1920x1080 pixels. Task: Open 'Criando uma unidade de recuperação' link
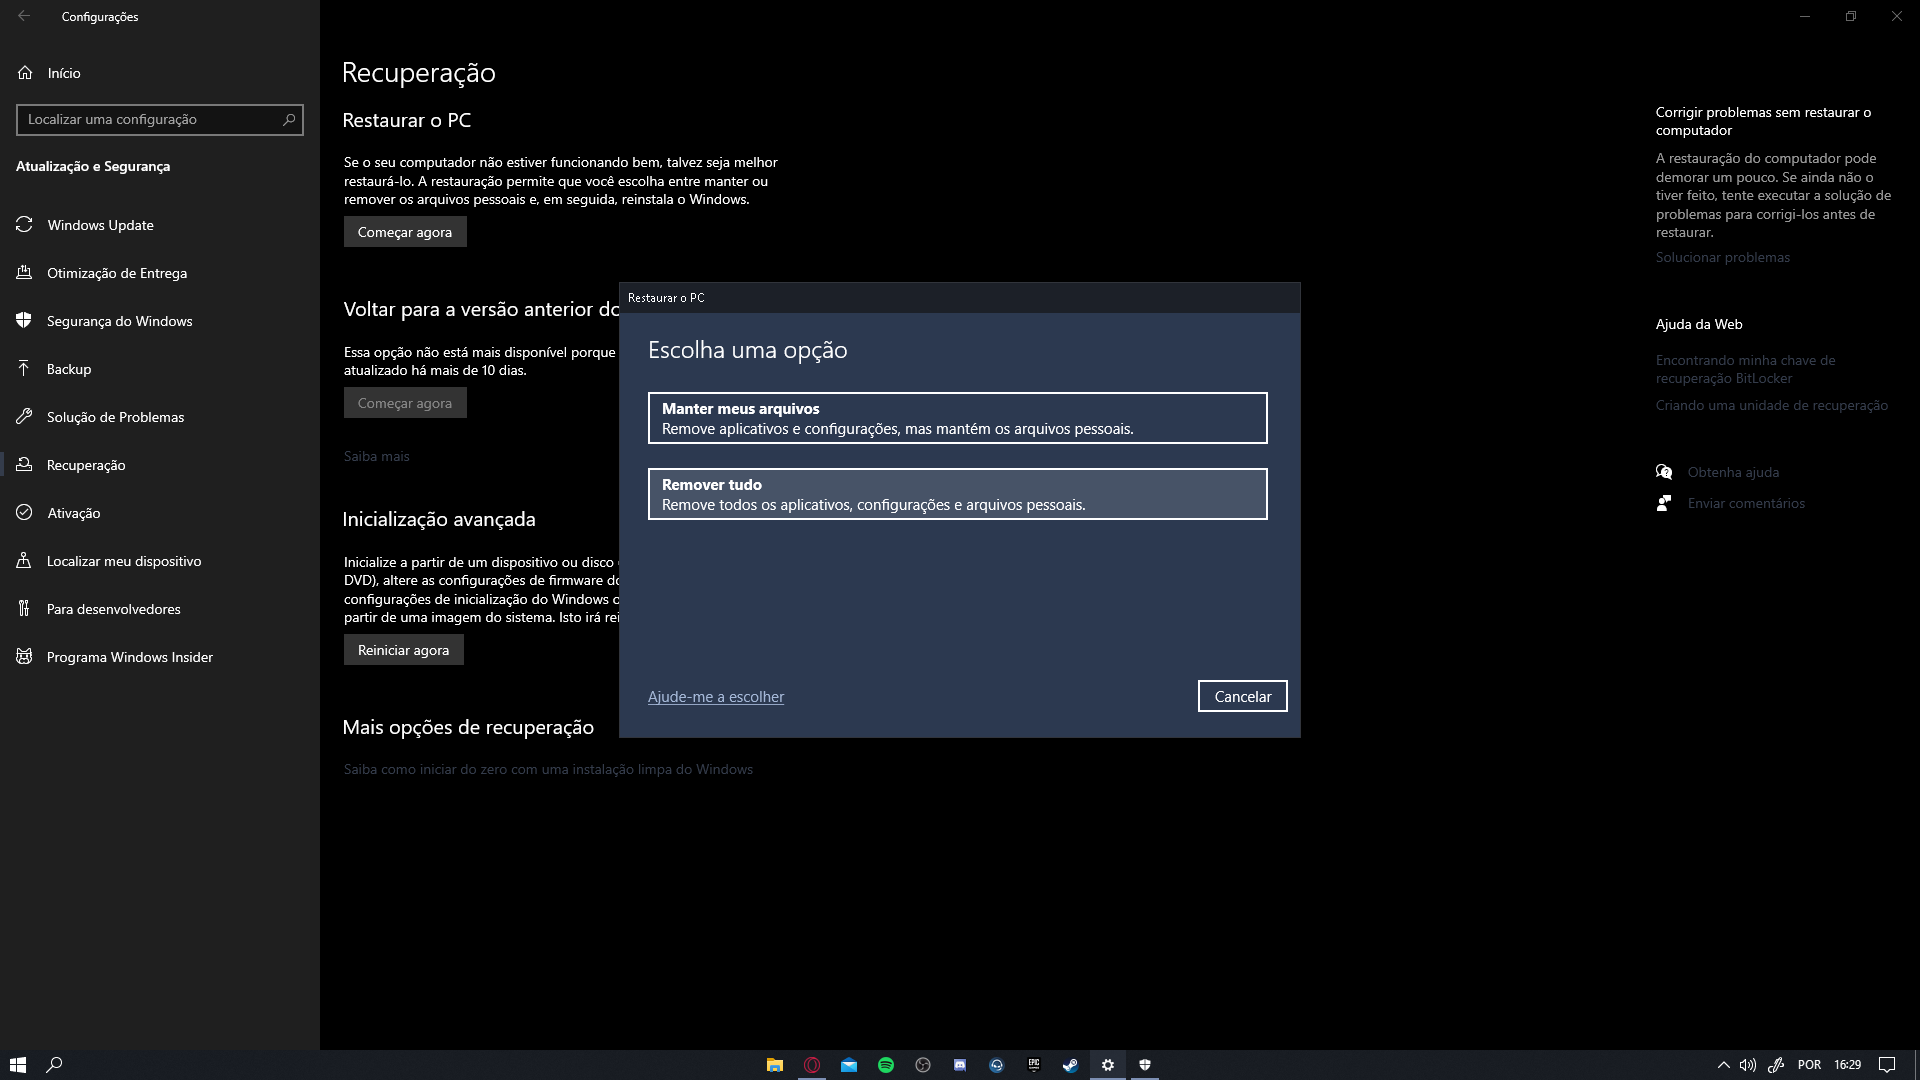point(1771,405)
